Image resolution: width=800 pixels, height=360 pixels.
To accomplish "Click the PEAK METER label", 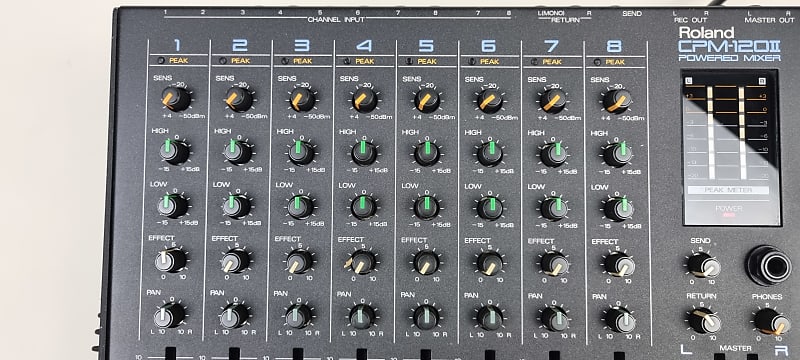I will 729,190.
